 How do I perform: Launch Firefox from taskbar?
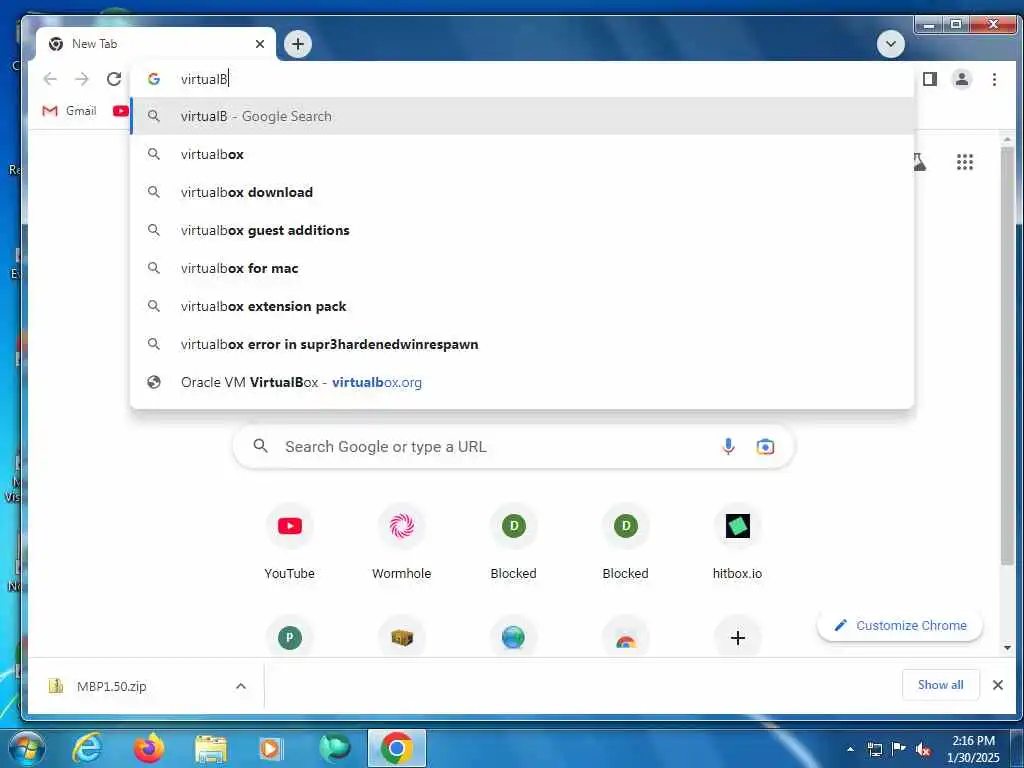click(149, 748)
